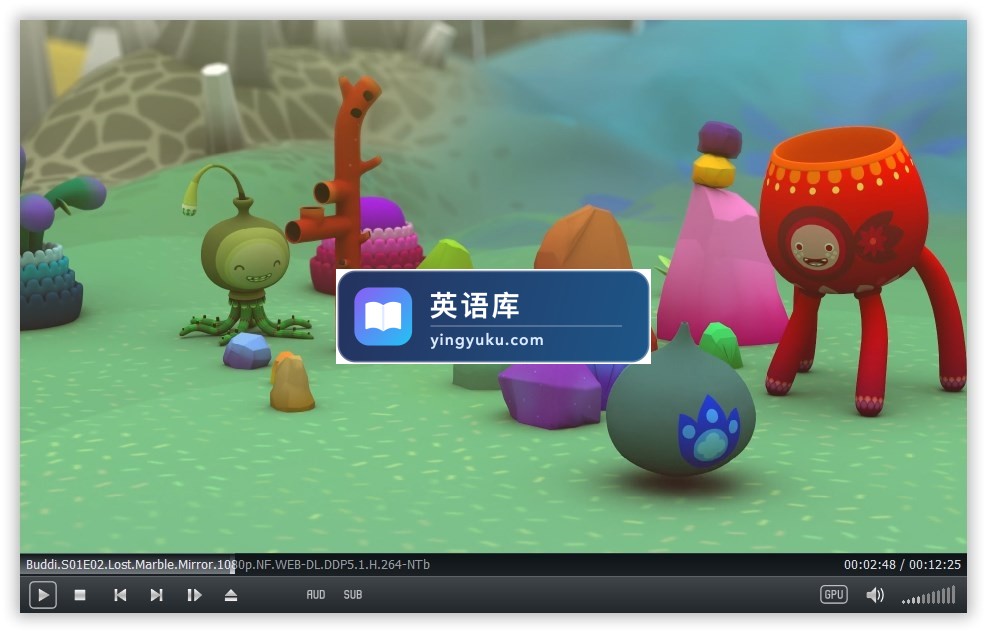Image resolution: width=987 pixels, height=633 pixels.
Task: Advance one frame with the frame-step icon
Action: coord(194,595)
